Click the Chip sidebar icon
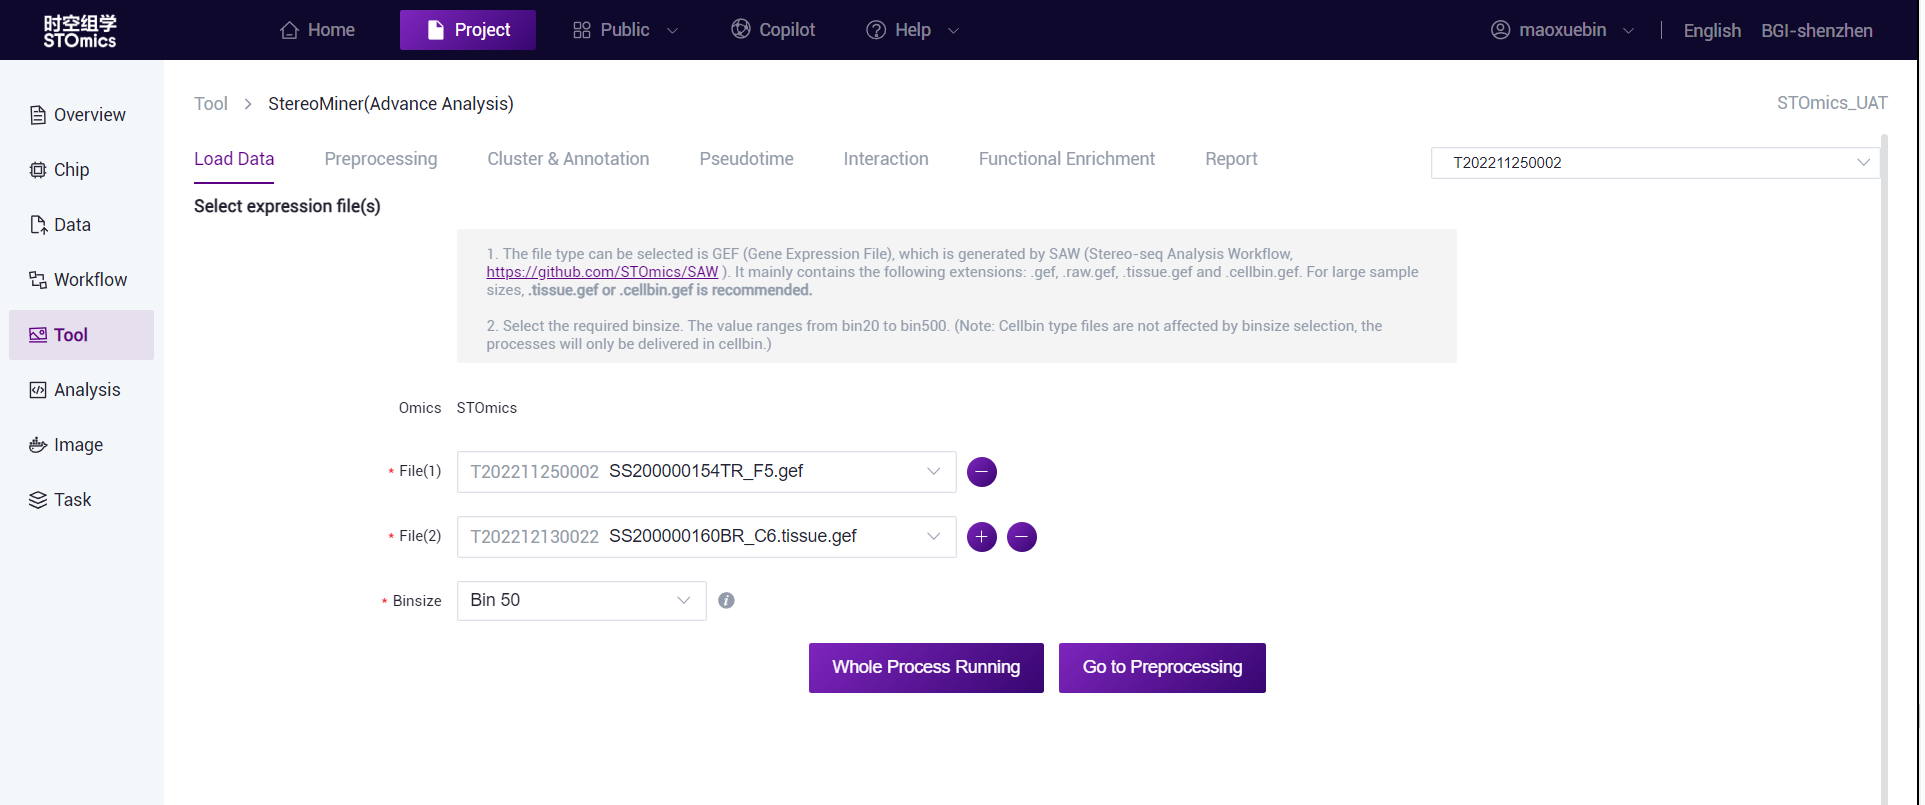The width and height of the screenshot is (1925, 805). 38,170
